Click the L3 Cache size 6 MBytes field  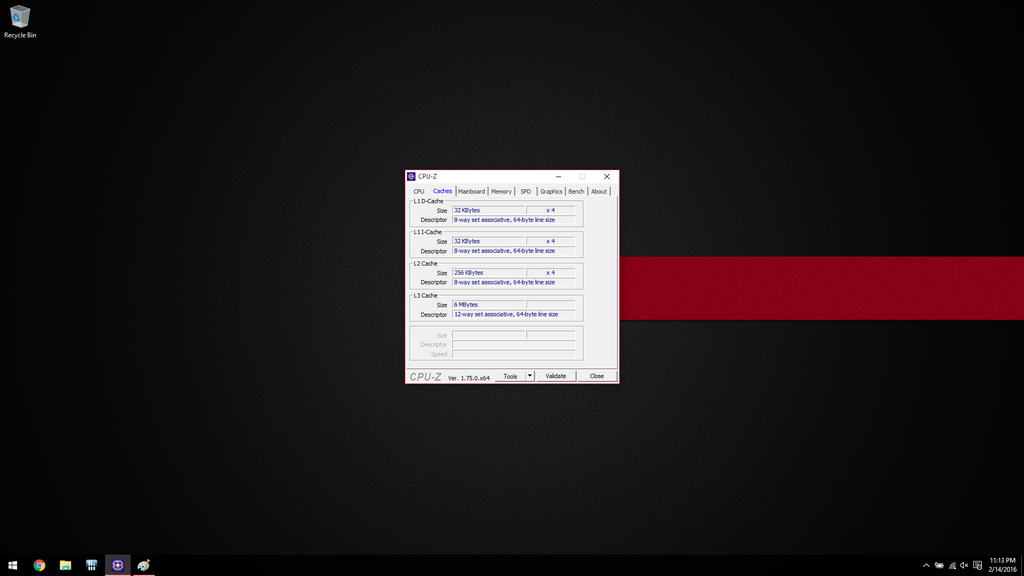coord(488,304)
